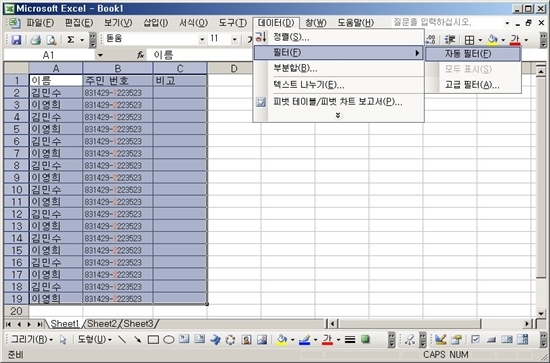
Task: Open the 편집(E) menu
Action: 79,23
